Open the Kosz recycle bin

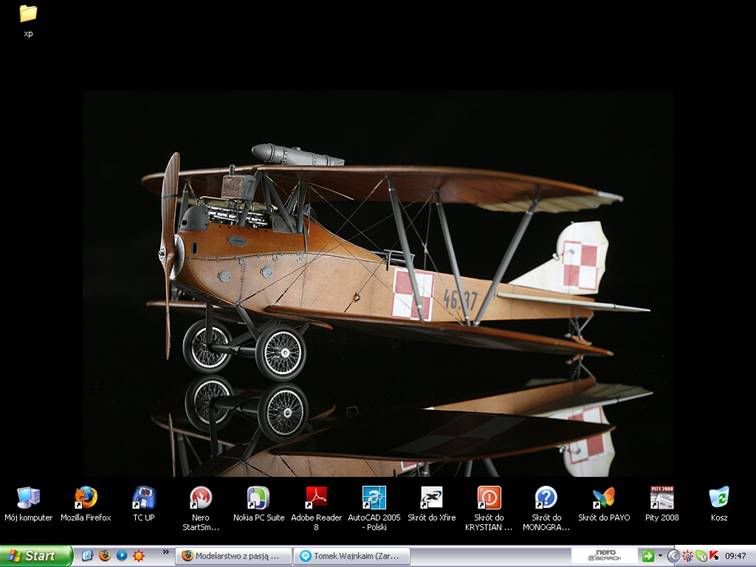coord(719,497)
